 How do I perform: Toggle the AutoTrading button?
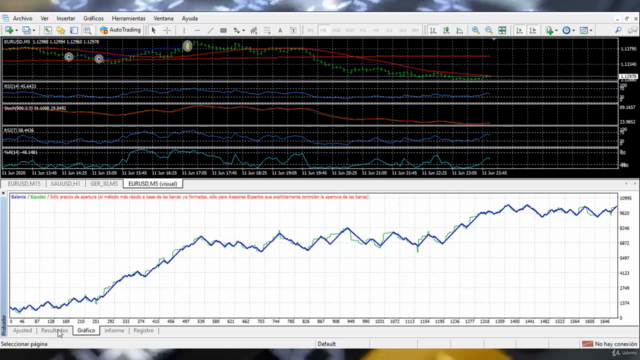point(120,30)
